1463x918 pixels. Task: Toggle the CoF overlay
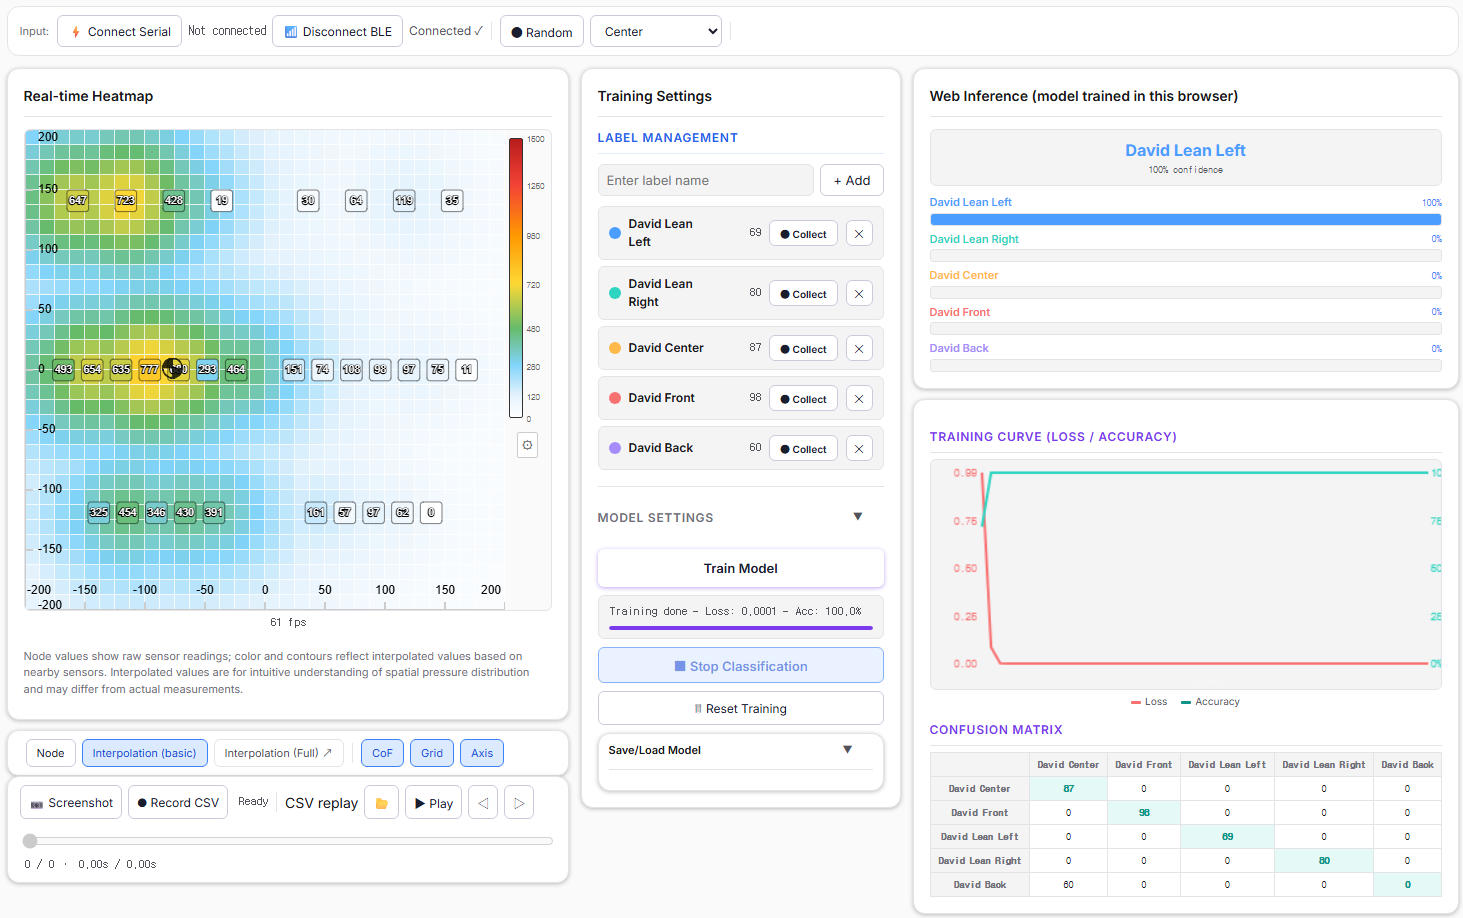pos(382,753)
